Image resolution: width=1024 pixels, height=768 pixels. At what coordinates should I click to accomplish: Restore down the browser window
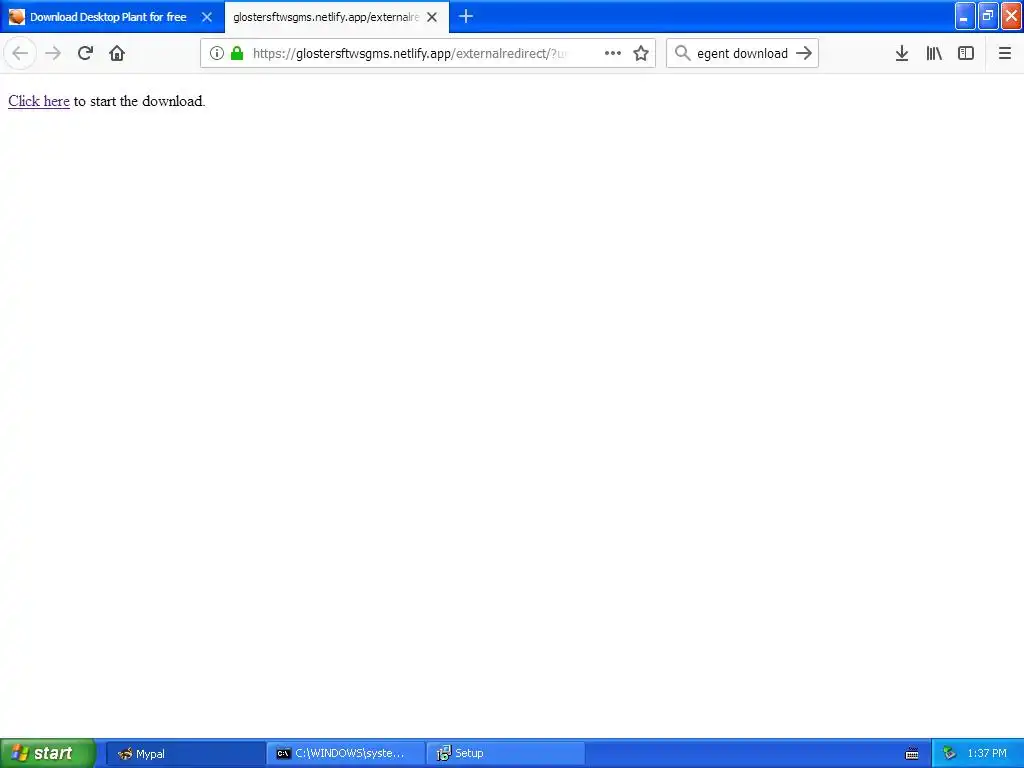click(x=988, y=16)
